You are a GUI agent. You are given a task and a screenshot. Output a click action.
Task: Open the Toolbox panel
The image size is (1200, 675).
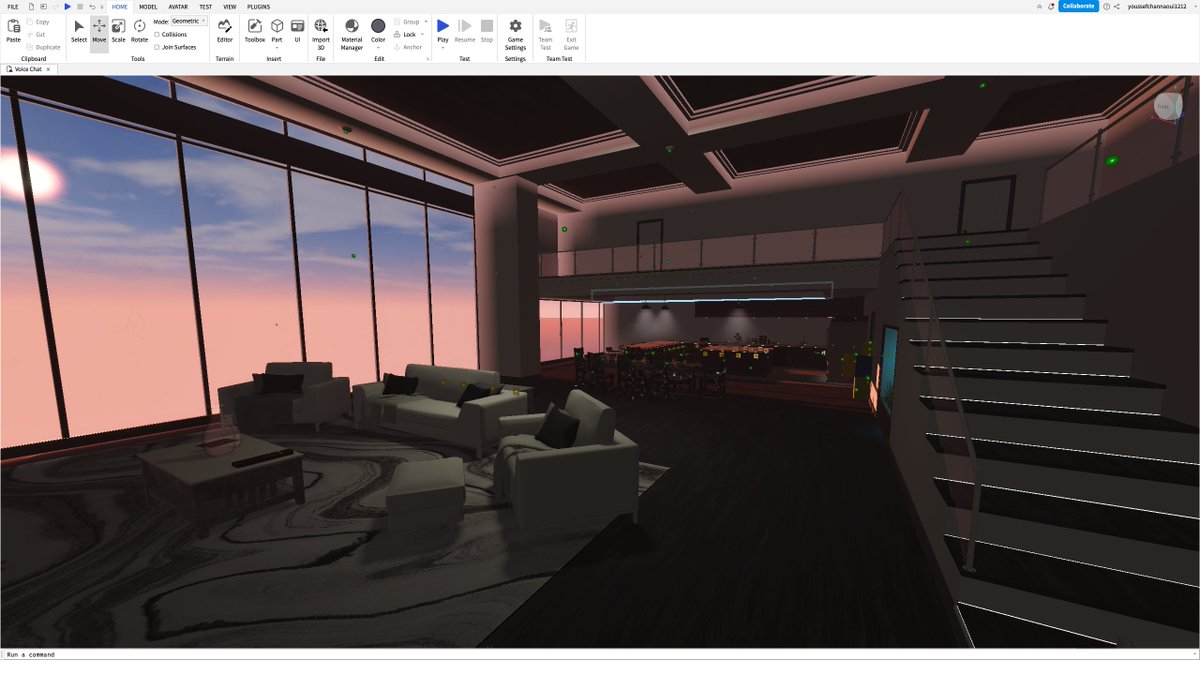coord(255,31)
